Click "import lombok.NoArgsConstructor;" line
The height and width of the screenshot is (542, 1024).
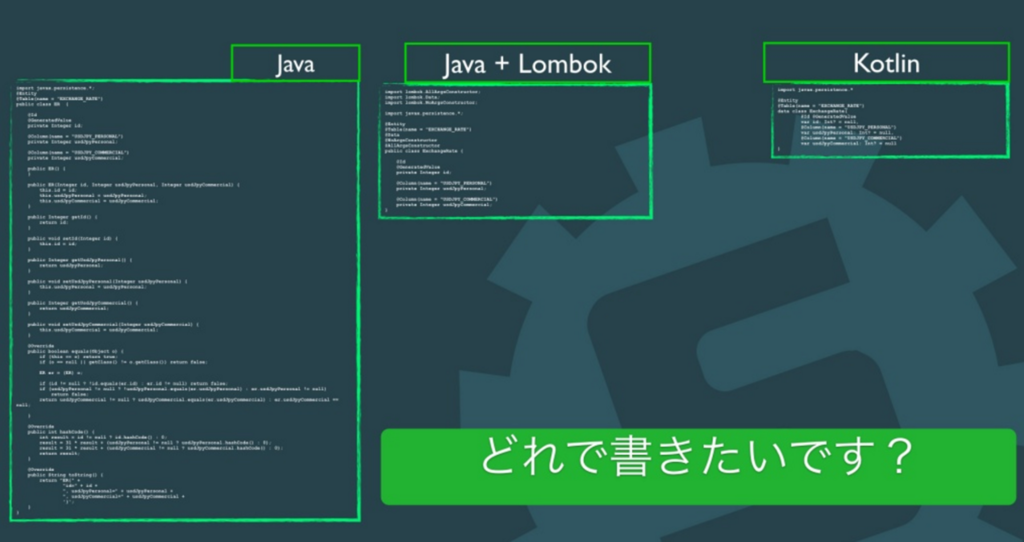click(x=431, y=103)
